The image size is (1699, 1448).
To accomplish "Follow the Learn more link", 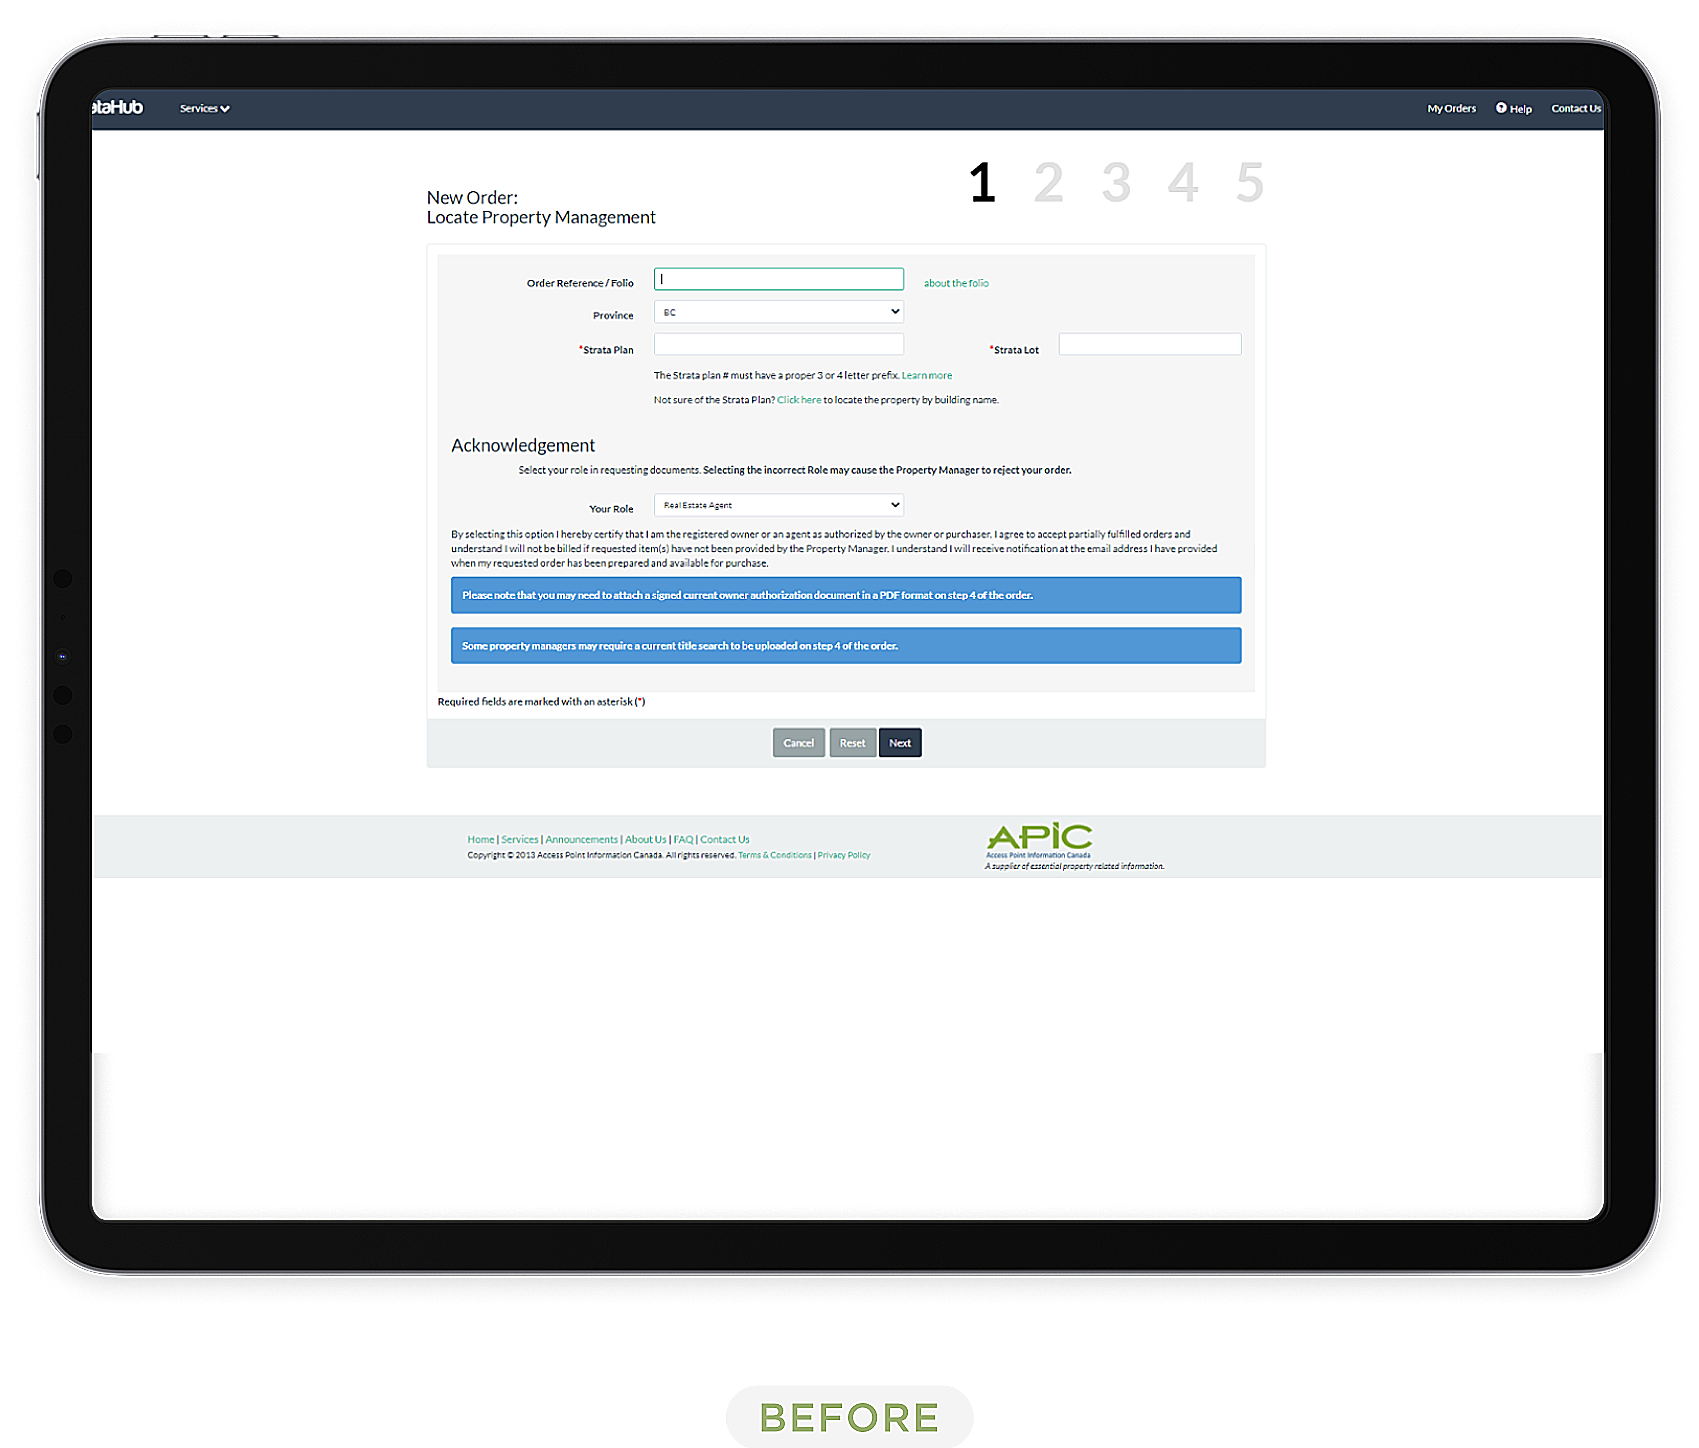I will [x=926, y=376].
